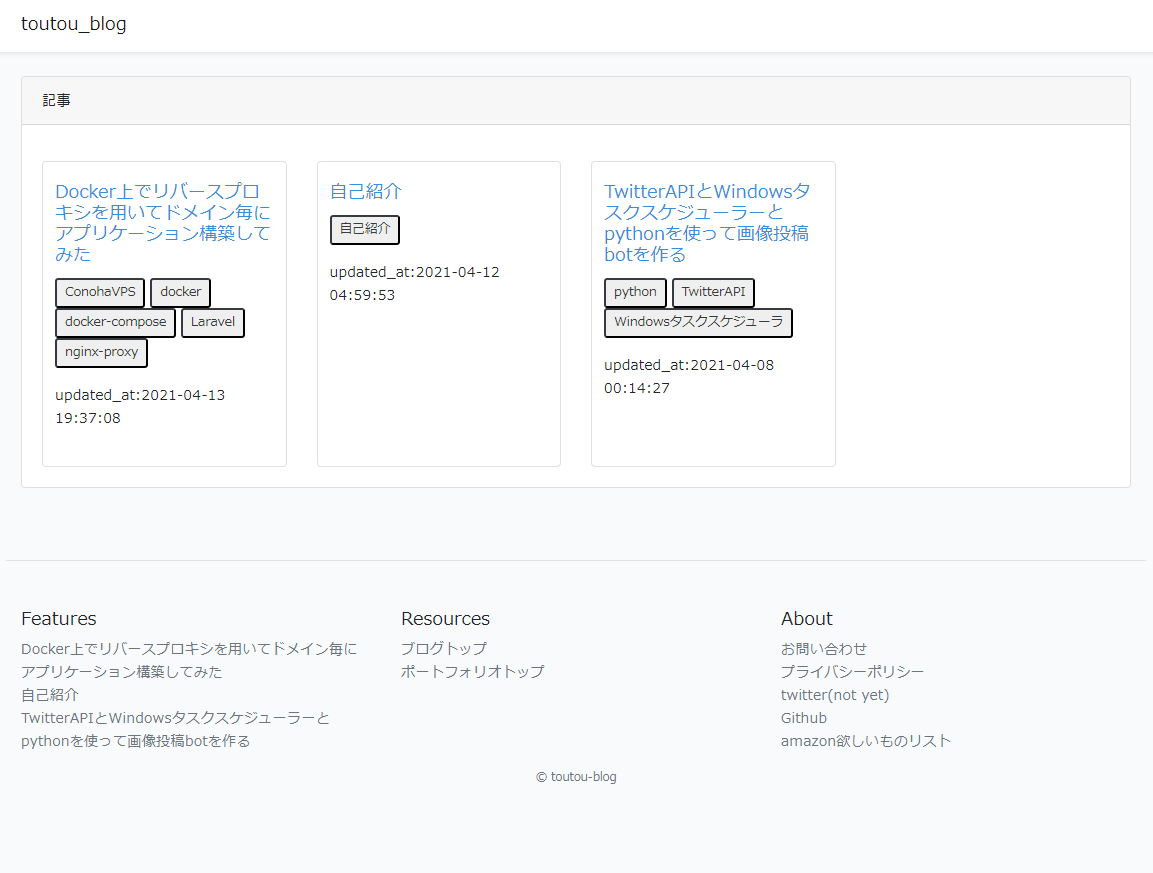
Task: Click お問い合わせ in About section
Action: coord(823,649)
